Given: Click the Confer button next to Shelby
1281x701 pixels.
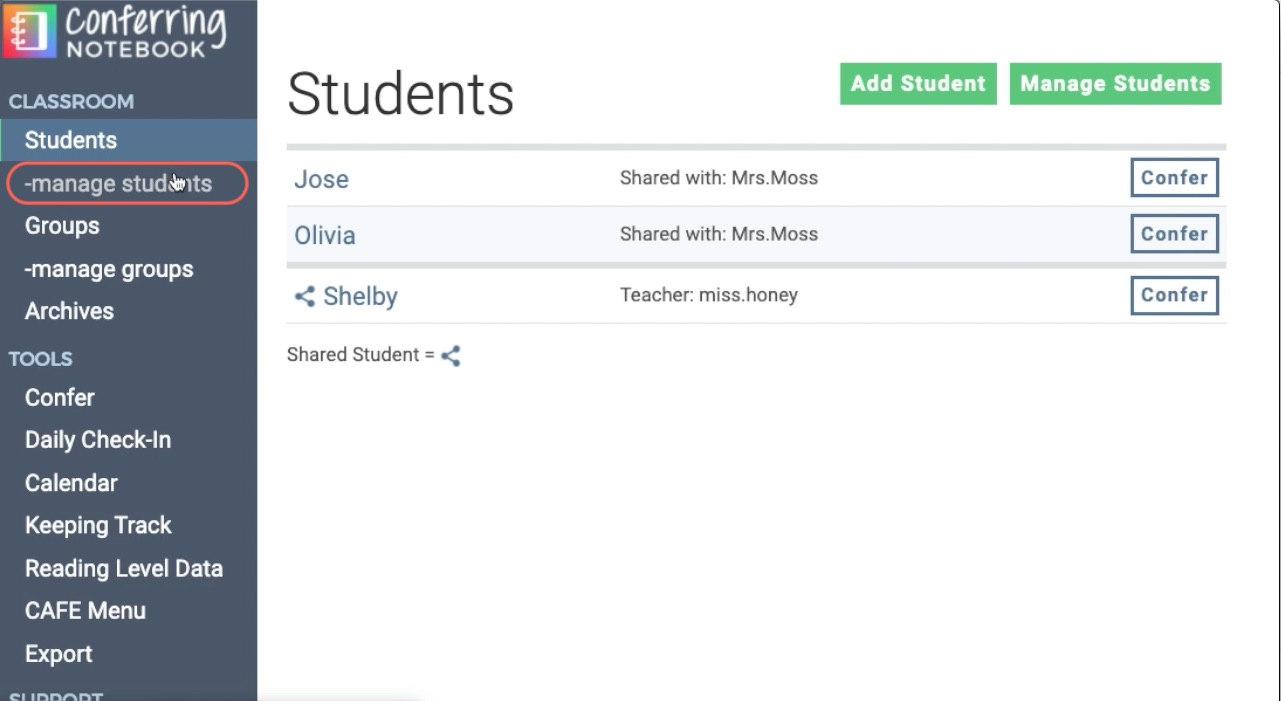Looking at the screenshot, I should [x=1174, y=295].
